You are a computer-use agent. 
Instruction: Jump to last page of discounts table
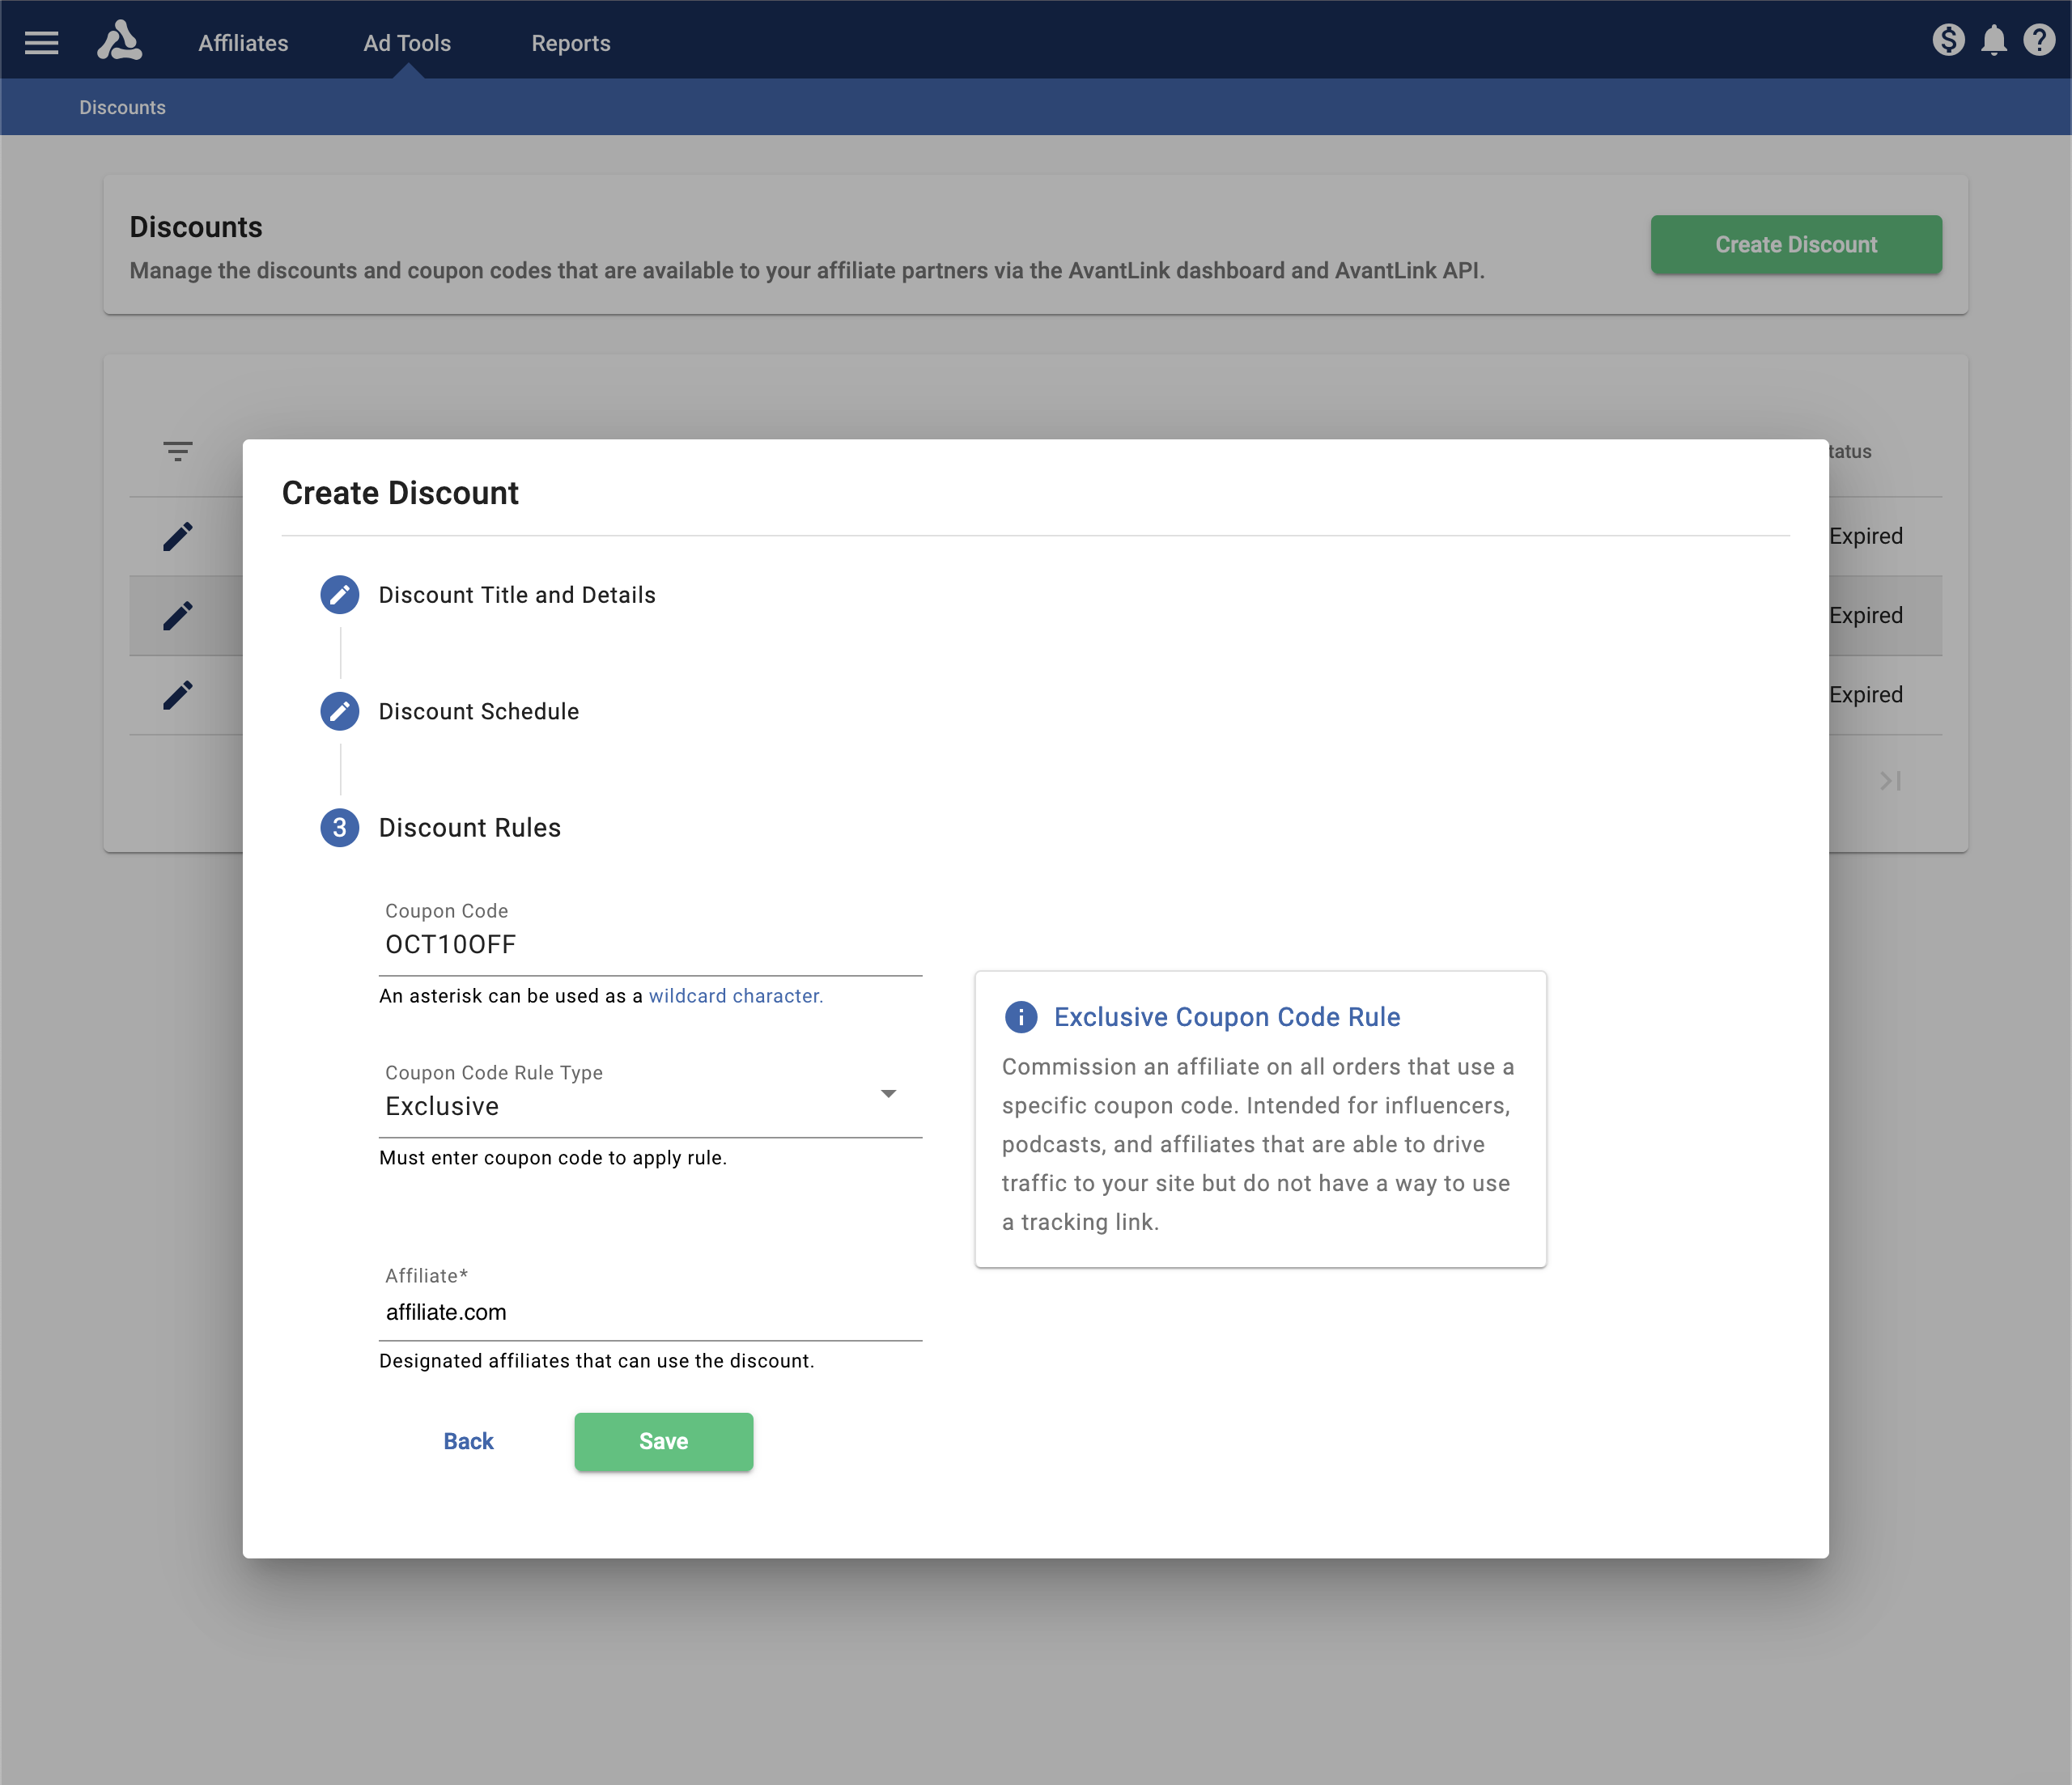1889,781
